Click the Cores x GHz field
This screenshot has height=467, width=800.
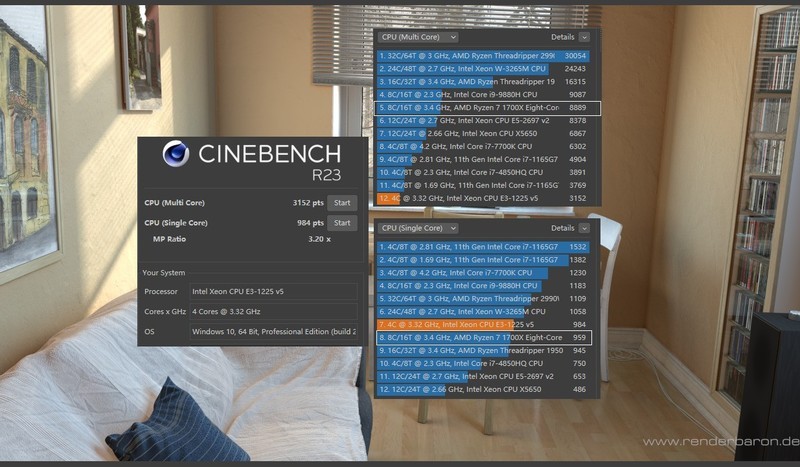273,311
